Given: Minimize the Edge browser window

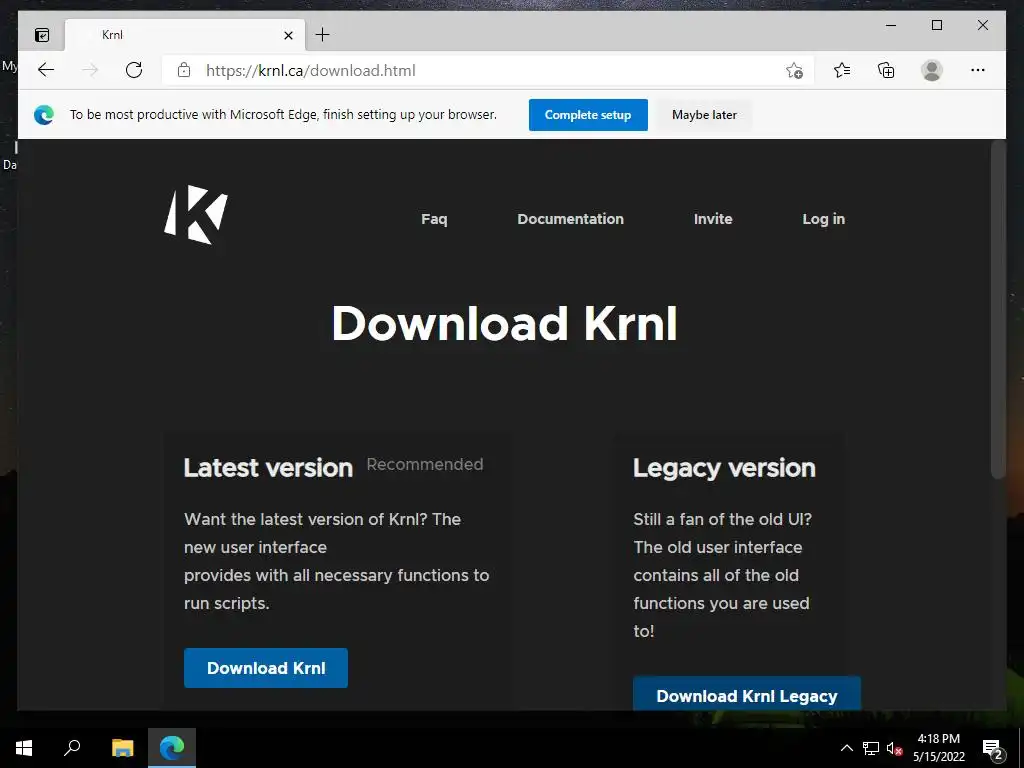Looking at the screenshot, I should click(x=891, y=25).
